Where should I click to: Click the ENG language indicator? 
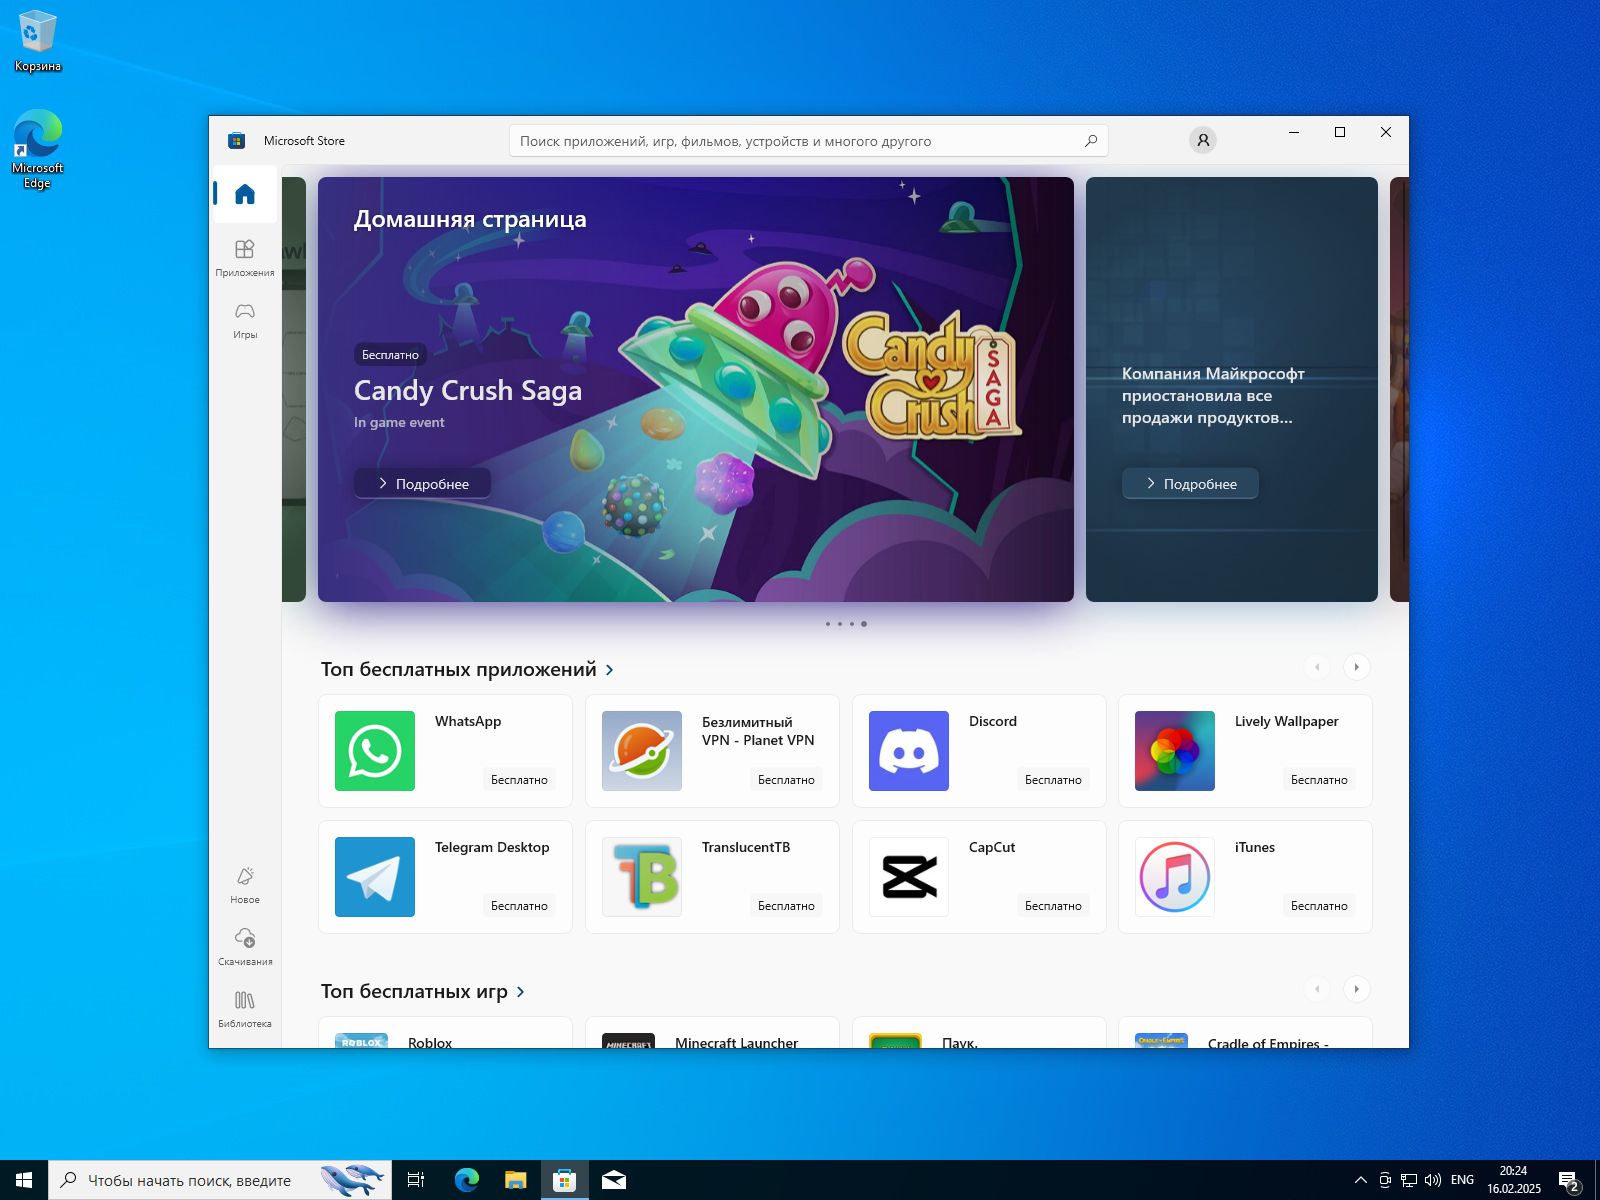coord(1461,1179)
